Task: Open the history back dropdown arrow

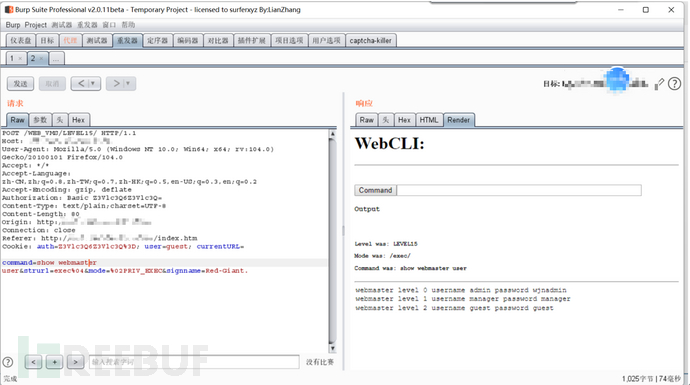Action: click(x=92, y=83)
